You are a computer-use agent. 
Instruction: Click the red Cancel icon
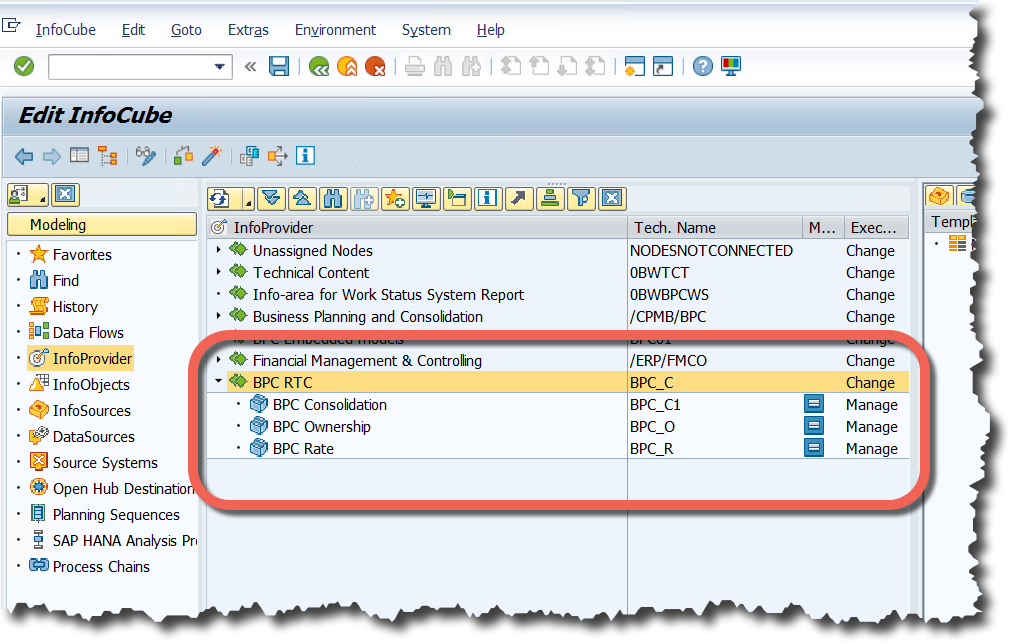(375, 66)
